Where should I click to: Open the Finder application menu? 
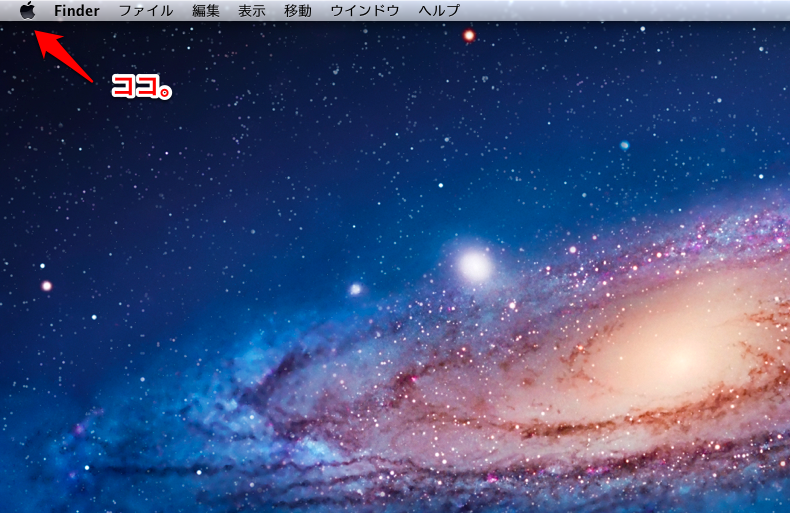tap(77, 11)
